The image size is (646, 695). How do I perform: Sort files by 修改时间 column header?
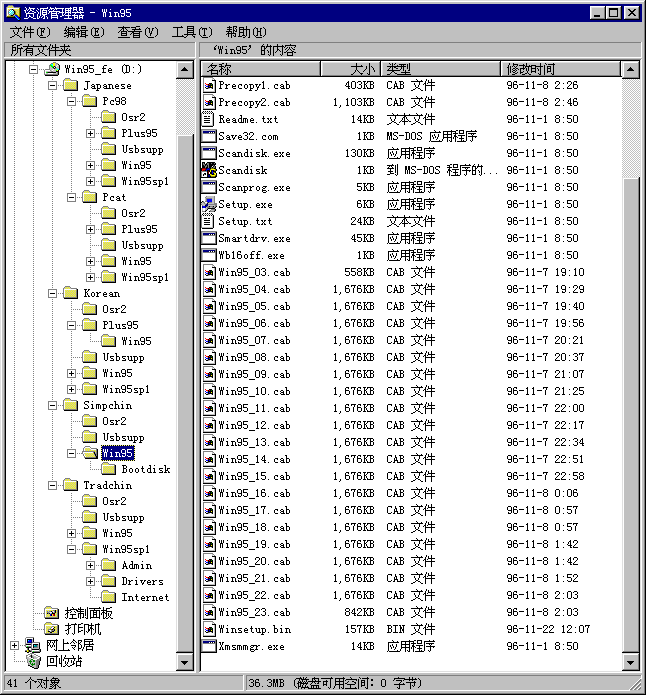click(x=560, y=69)
